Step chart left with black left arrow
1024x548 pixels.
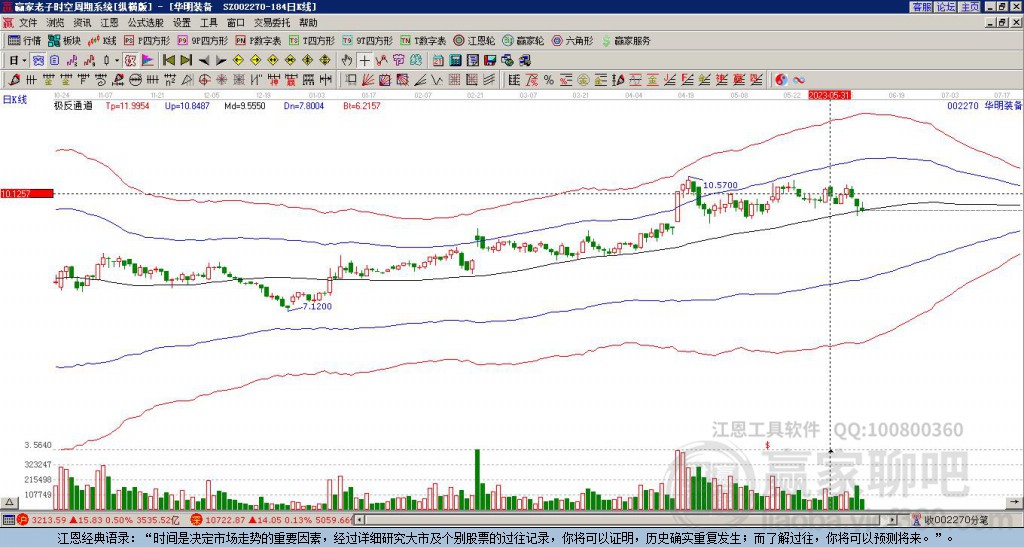[203, 61]
